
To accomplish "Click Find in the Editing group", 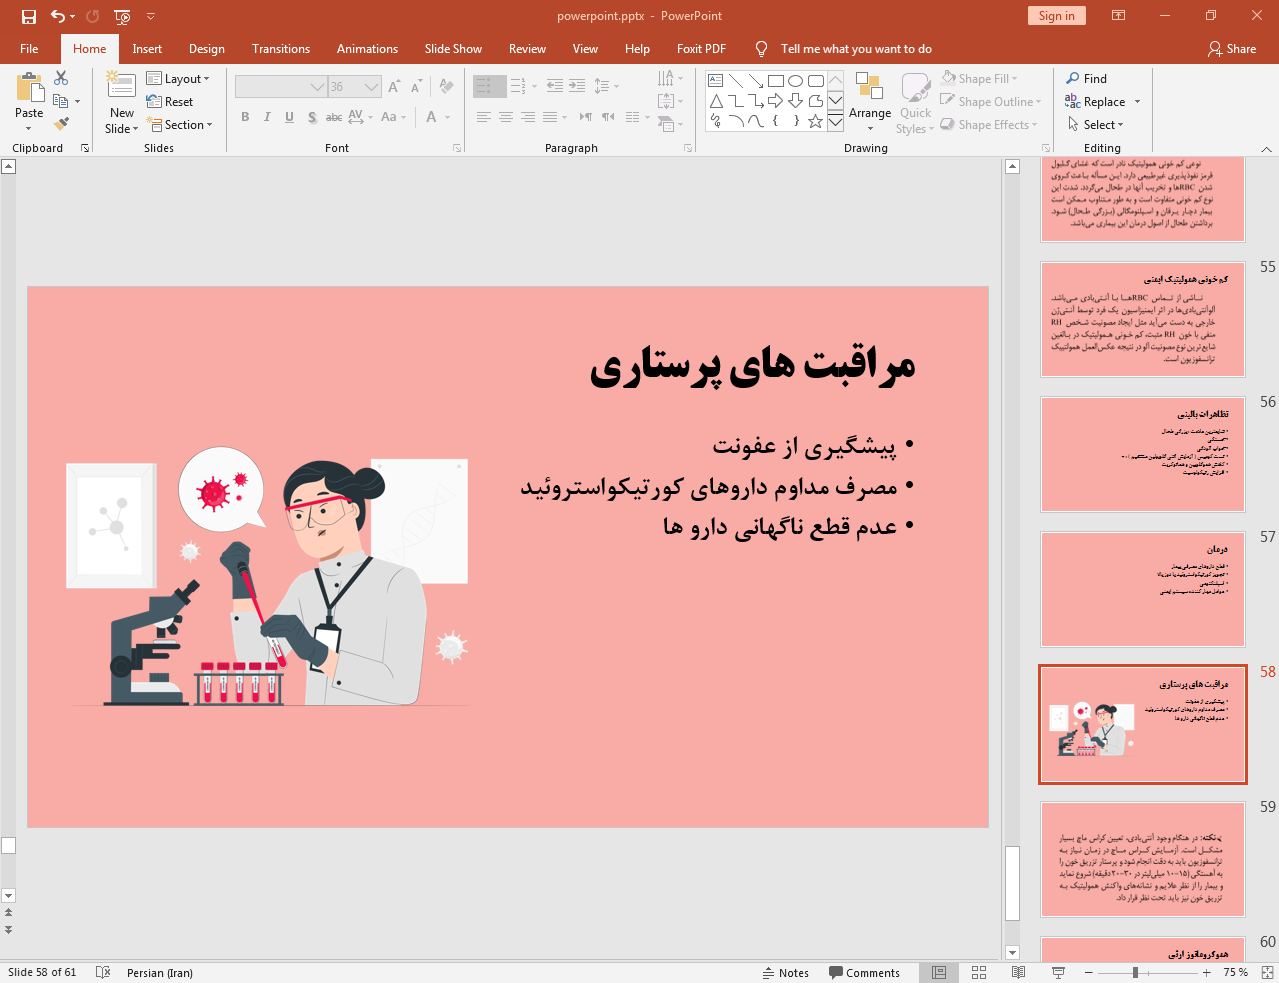I will point(1086,79).
